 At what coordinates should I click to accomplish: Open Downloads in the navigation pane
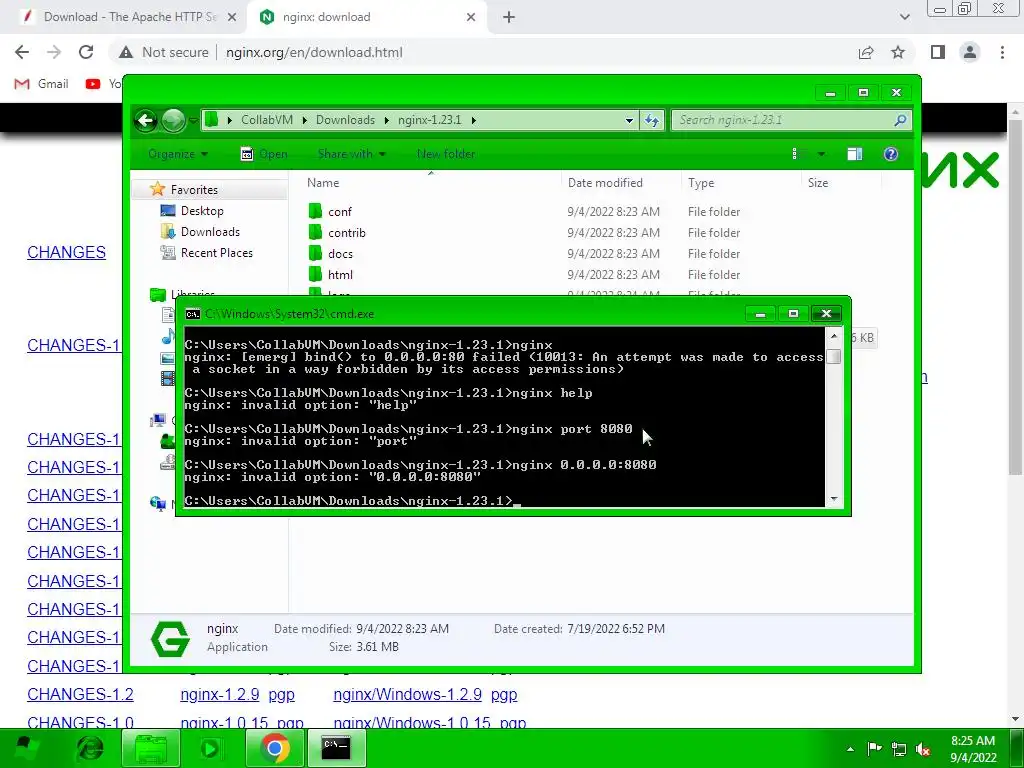[210, 232]
